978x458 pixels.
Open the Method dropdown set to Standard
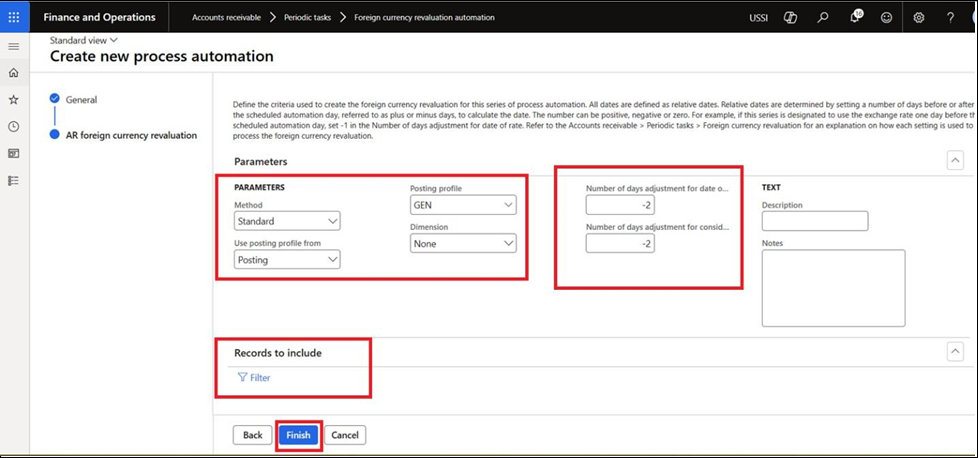click(287, 221)
